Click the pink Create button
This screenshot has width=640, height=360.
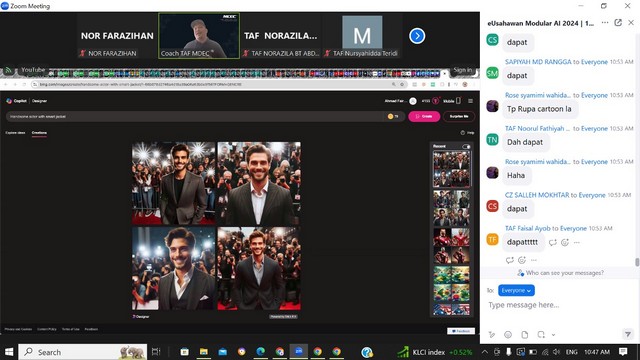pos(424,116)
